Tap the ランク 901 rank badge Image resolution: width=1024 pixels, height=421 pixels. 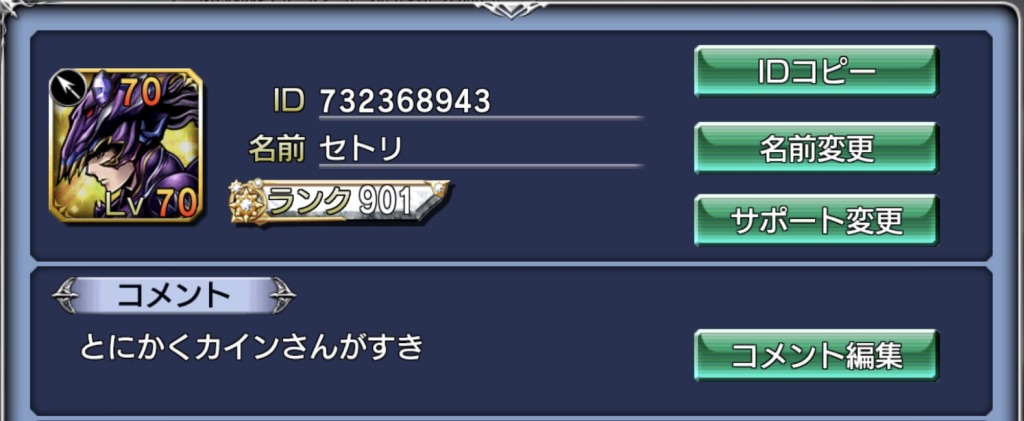tap(340, 202)
